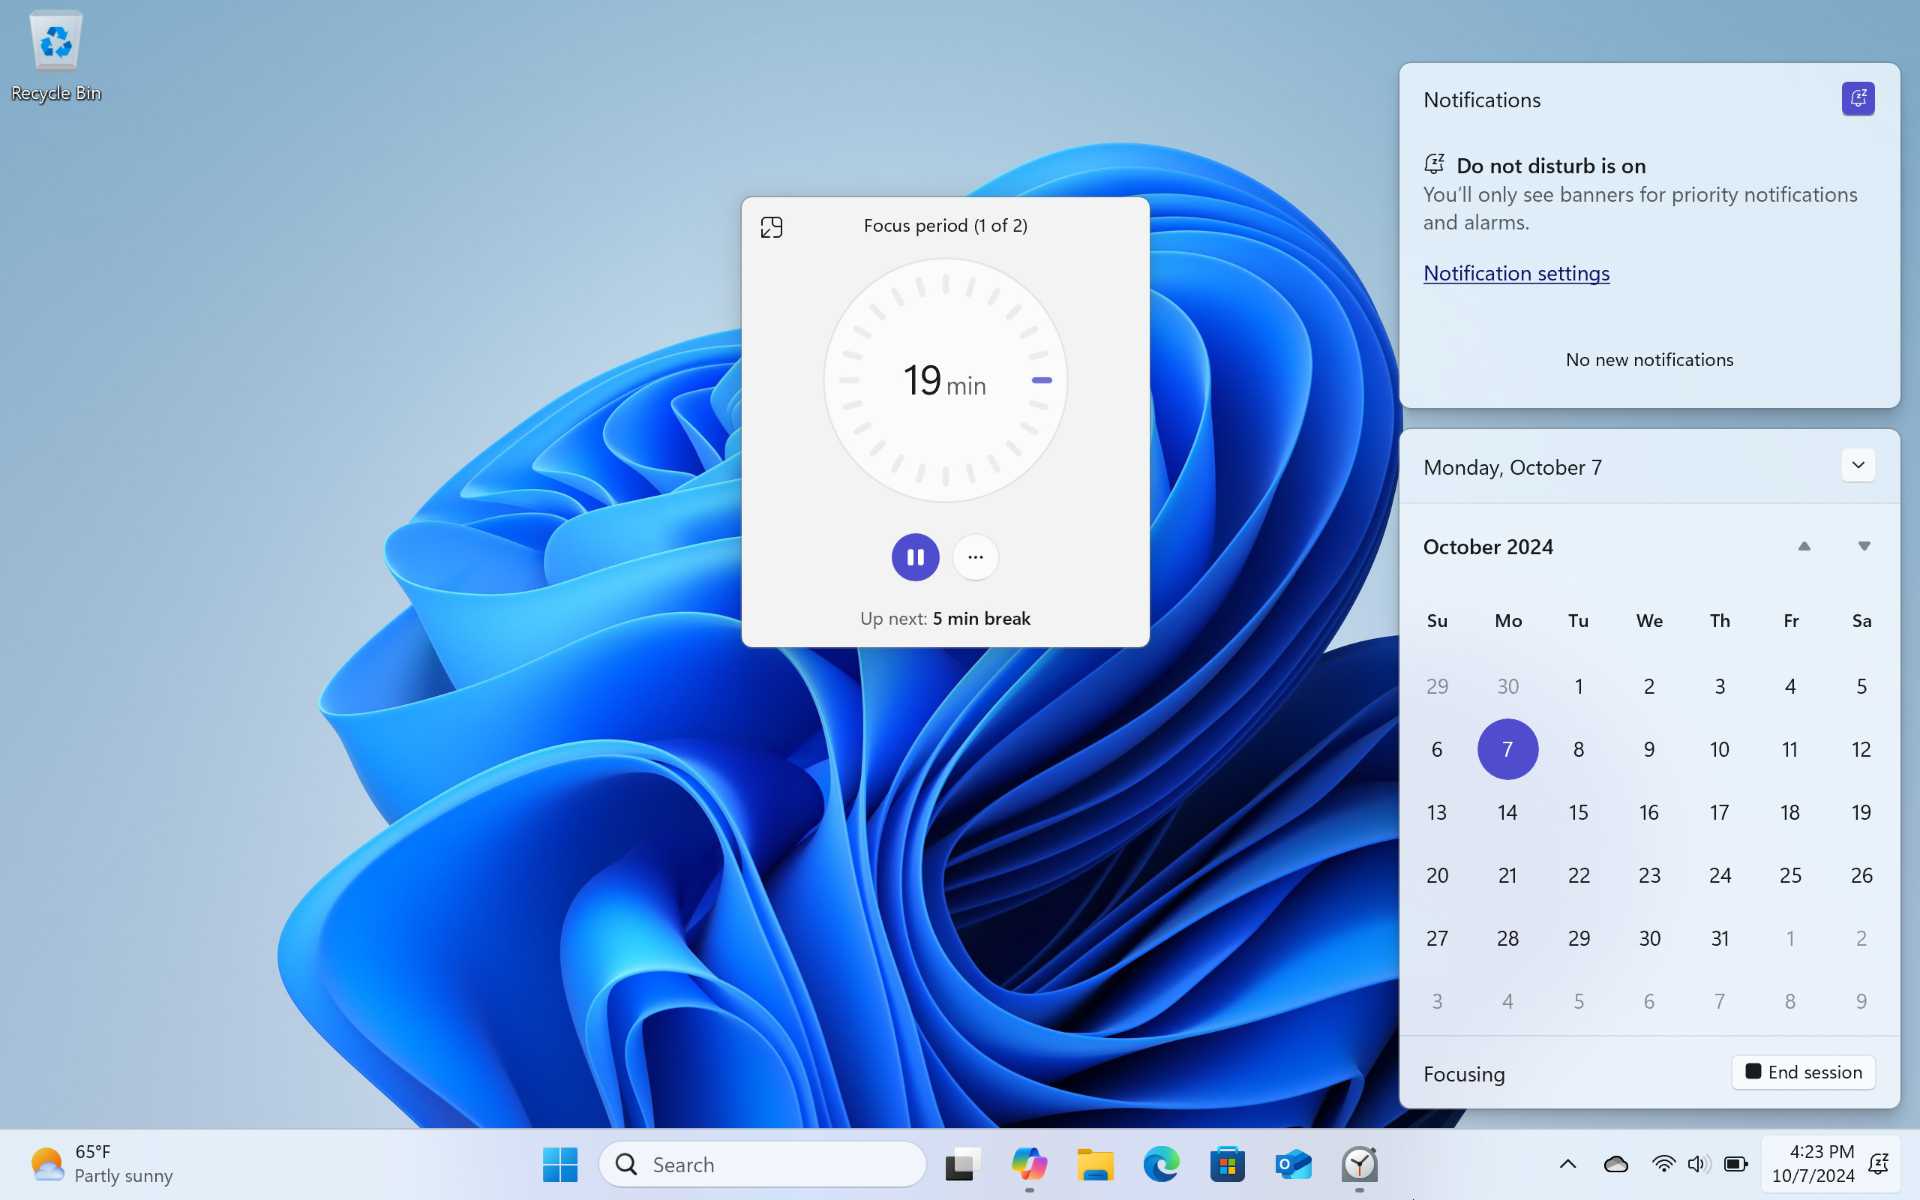Open Notification settings link

point(1516,273)
